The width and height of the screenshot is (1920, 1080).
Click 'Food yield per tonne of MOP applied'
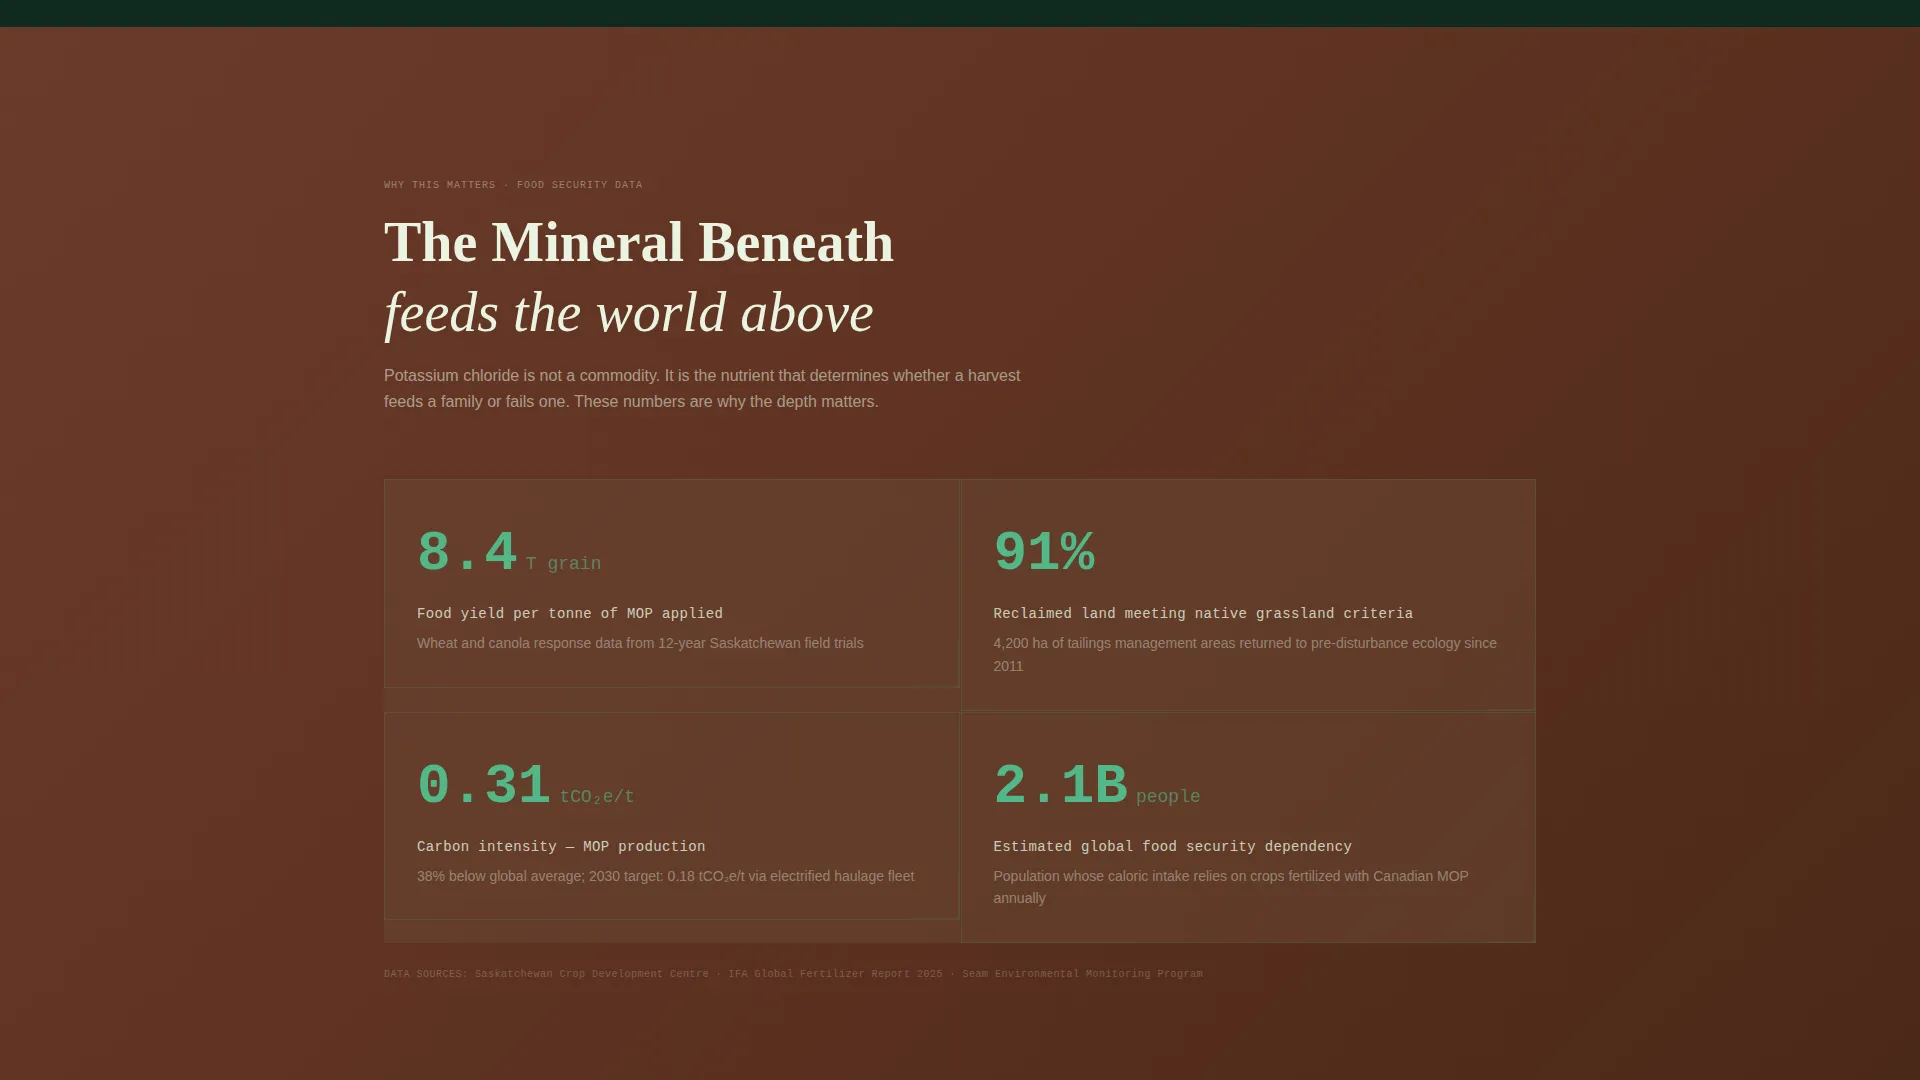tap(570, 613)
